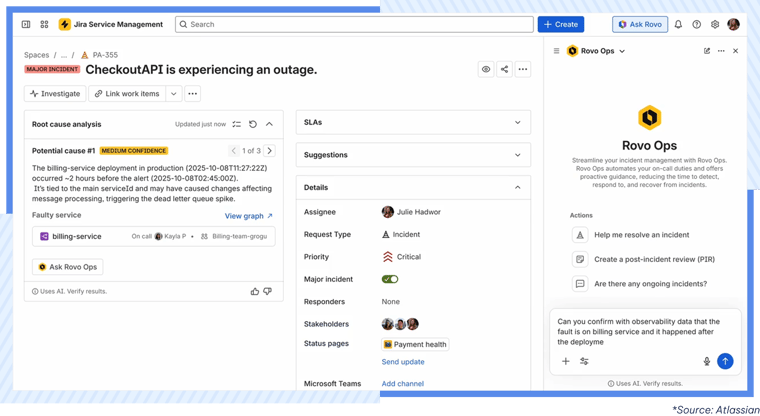Click the watch eye icon

[x=486, y=69]
